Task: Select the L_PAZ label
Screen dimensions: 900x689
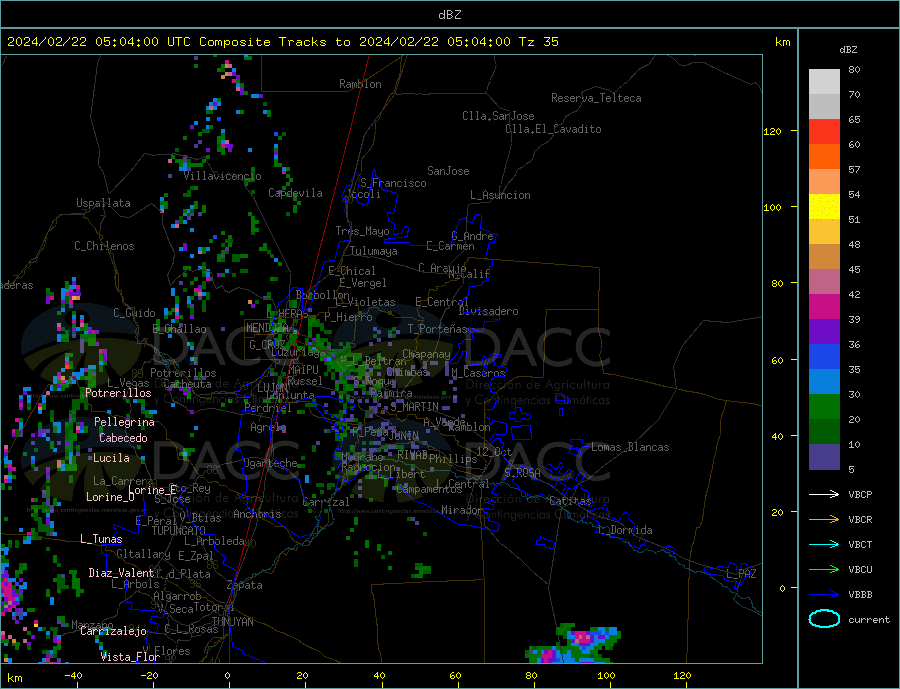Action: (x=741, y=574)
